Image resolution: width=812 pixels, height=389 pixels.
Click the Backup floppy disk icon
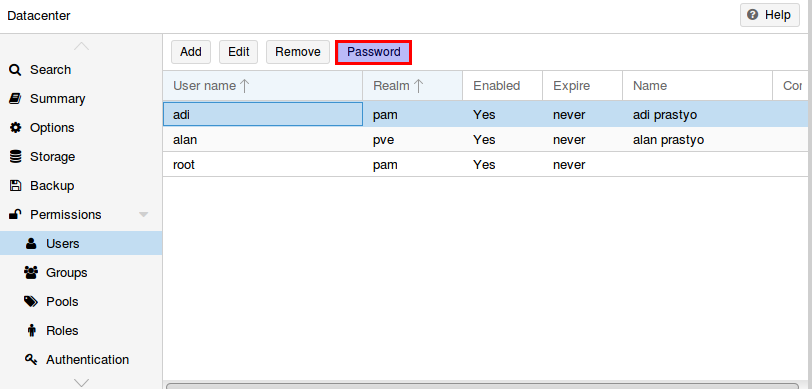[16, 186]
